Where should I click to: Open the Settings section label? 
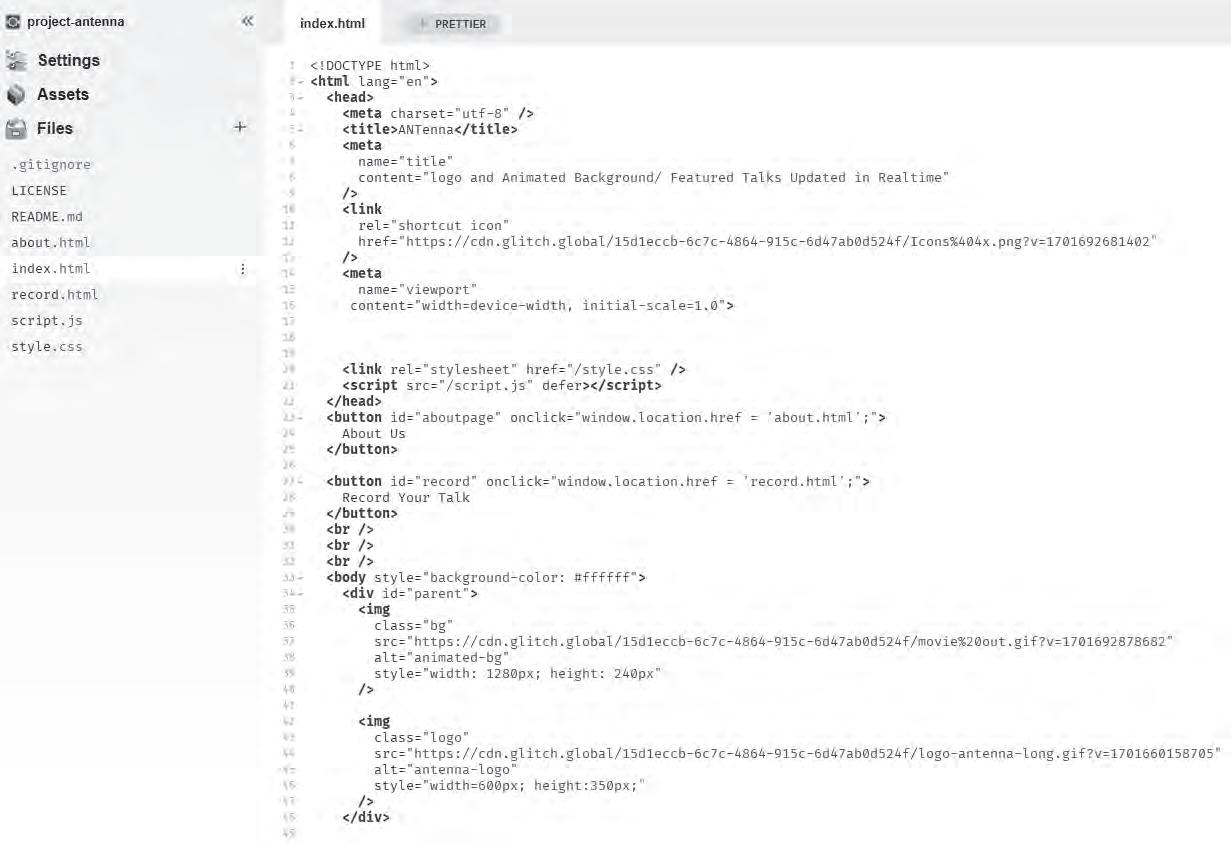tap(69, 60)
